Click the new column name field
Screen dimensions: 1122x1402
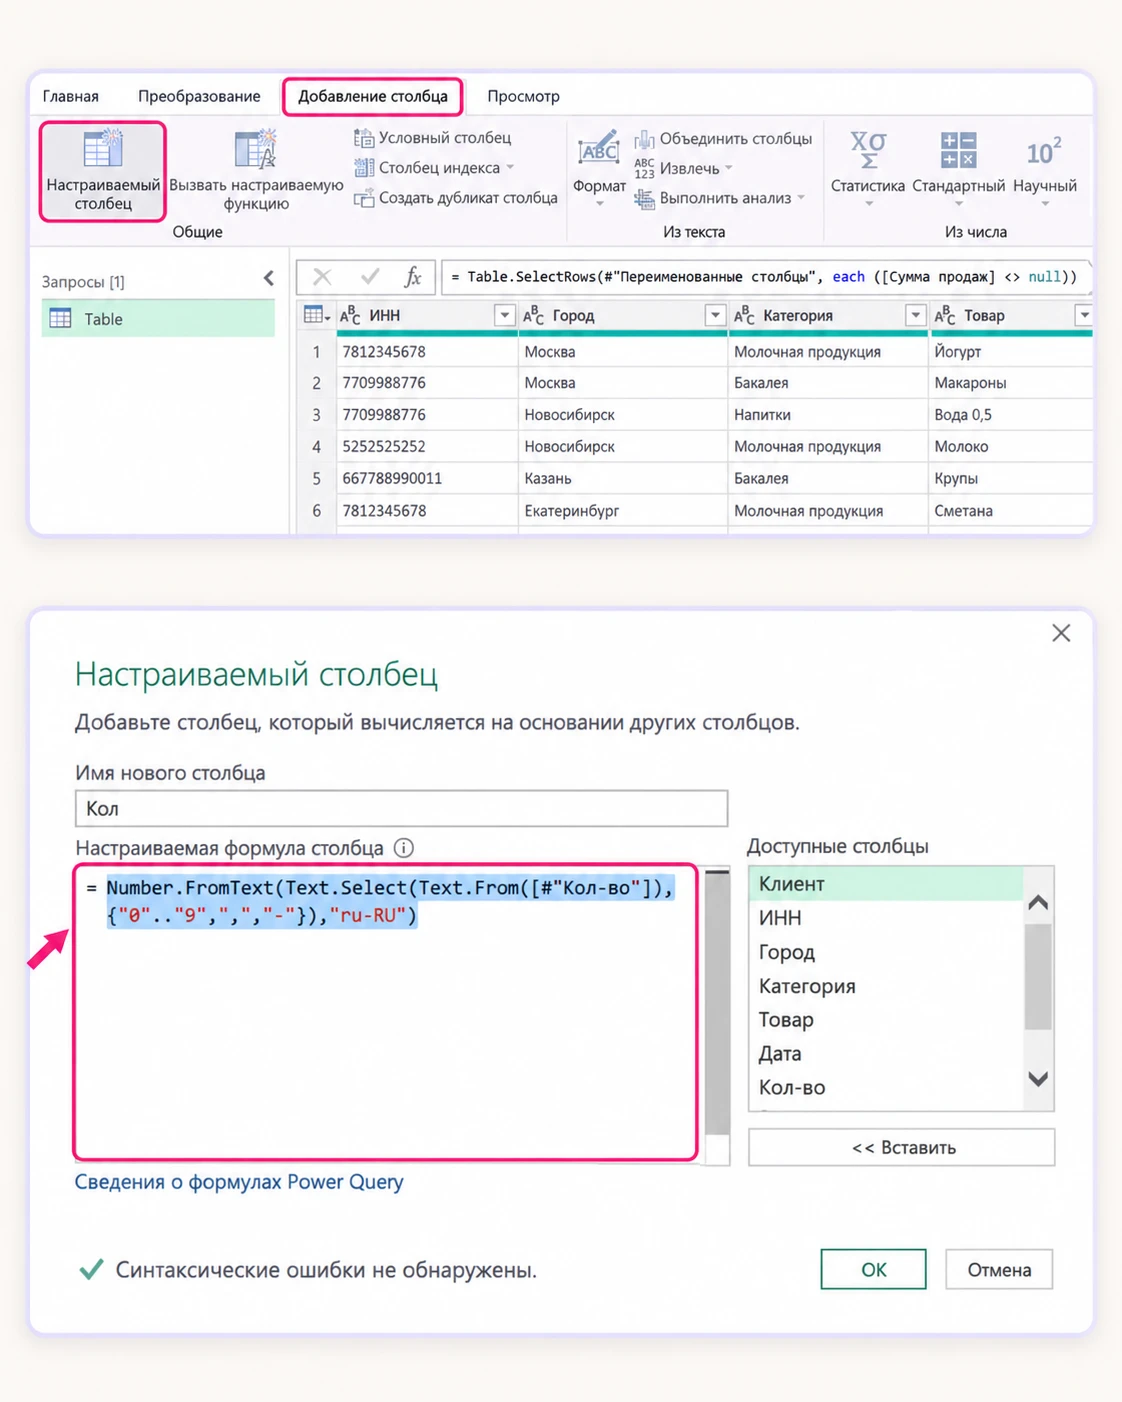click(x=401, y=808)
